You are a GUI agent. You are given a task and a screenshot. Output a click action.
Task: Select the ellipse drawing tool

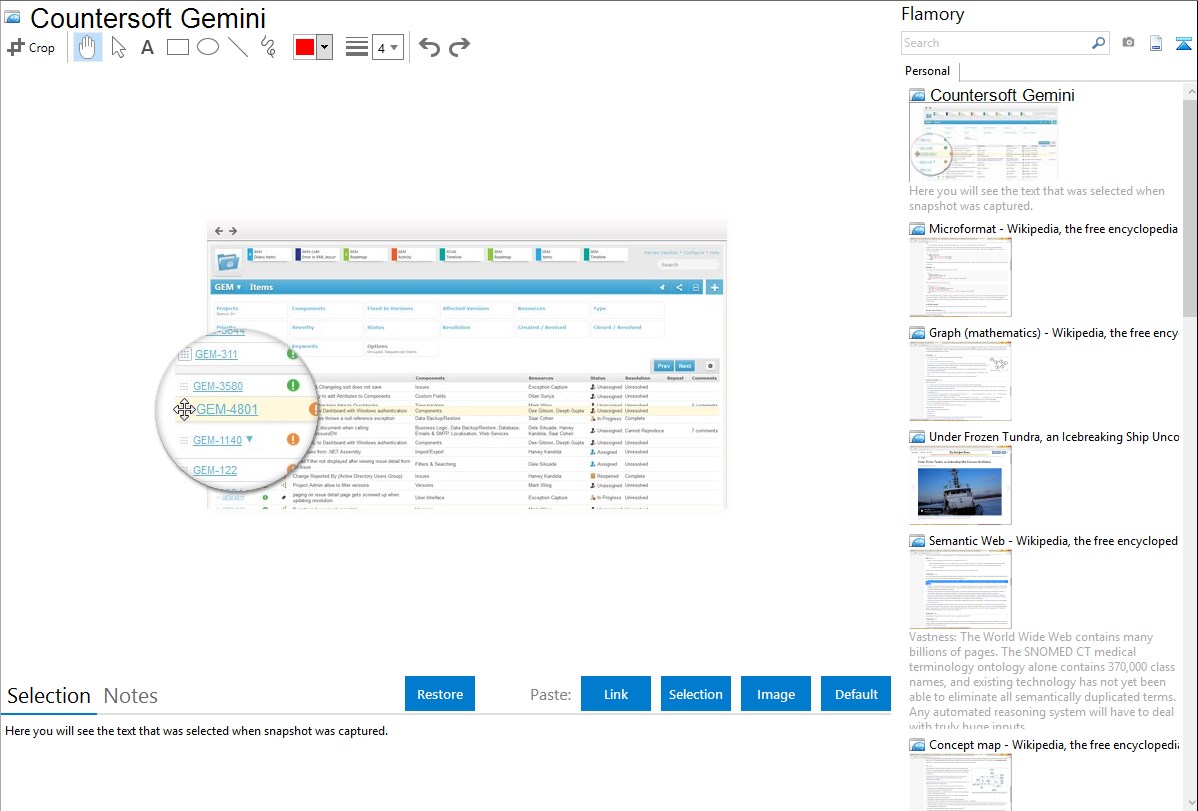click(208, 47)
